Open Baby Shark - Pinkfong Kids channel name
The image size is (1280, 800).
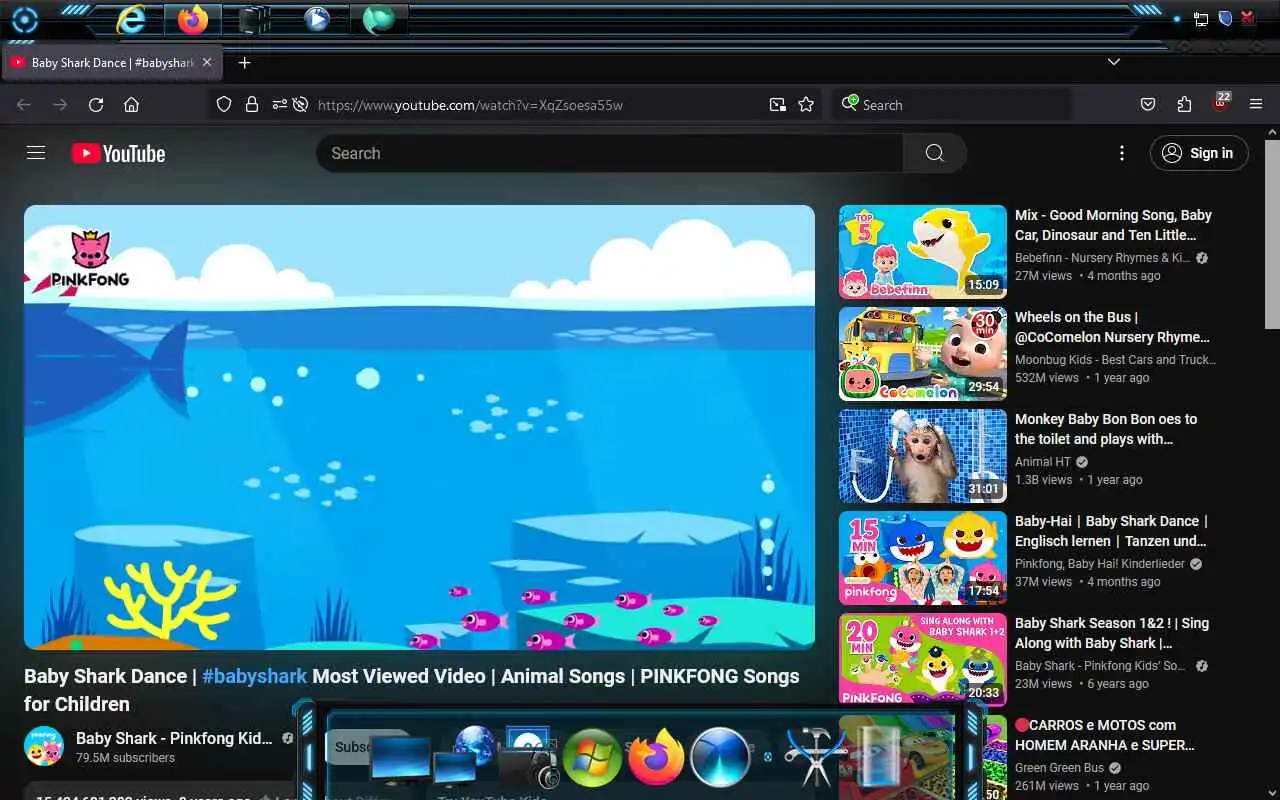[174, 738]
